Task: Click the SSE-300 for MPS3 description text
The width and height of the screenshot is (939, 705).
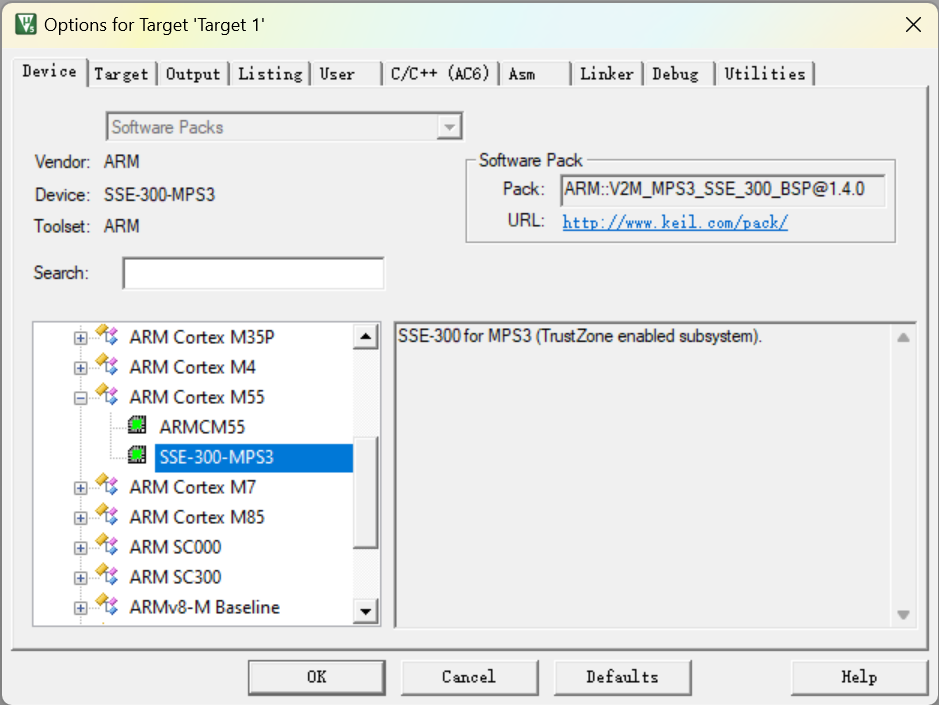Action: click(x=580, y=336)
